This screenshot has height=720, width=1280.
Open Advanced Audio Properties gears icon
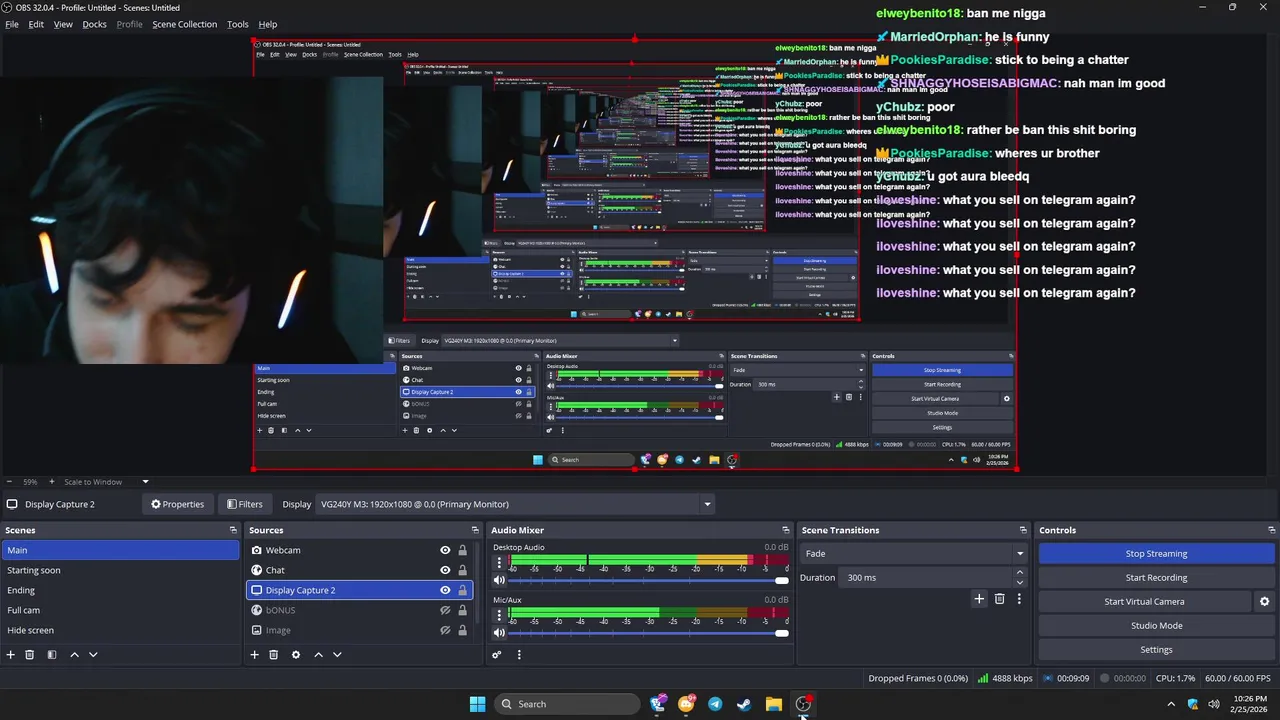(496, 654)
